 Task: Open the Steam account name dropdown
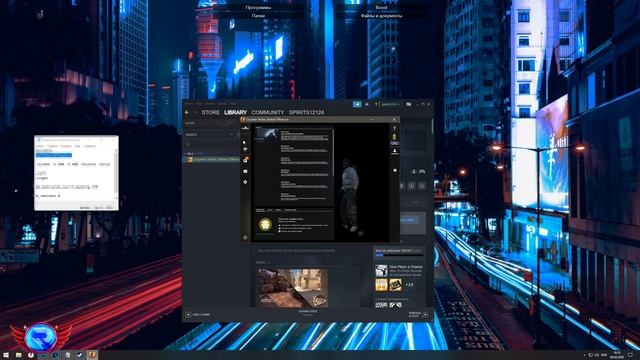point(390,104)
